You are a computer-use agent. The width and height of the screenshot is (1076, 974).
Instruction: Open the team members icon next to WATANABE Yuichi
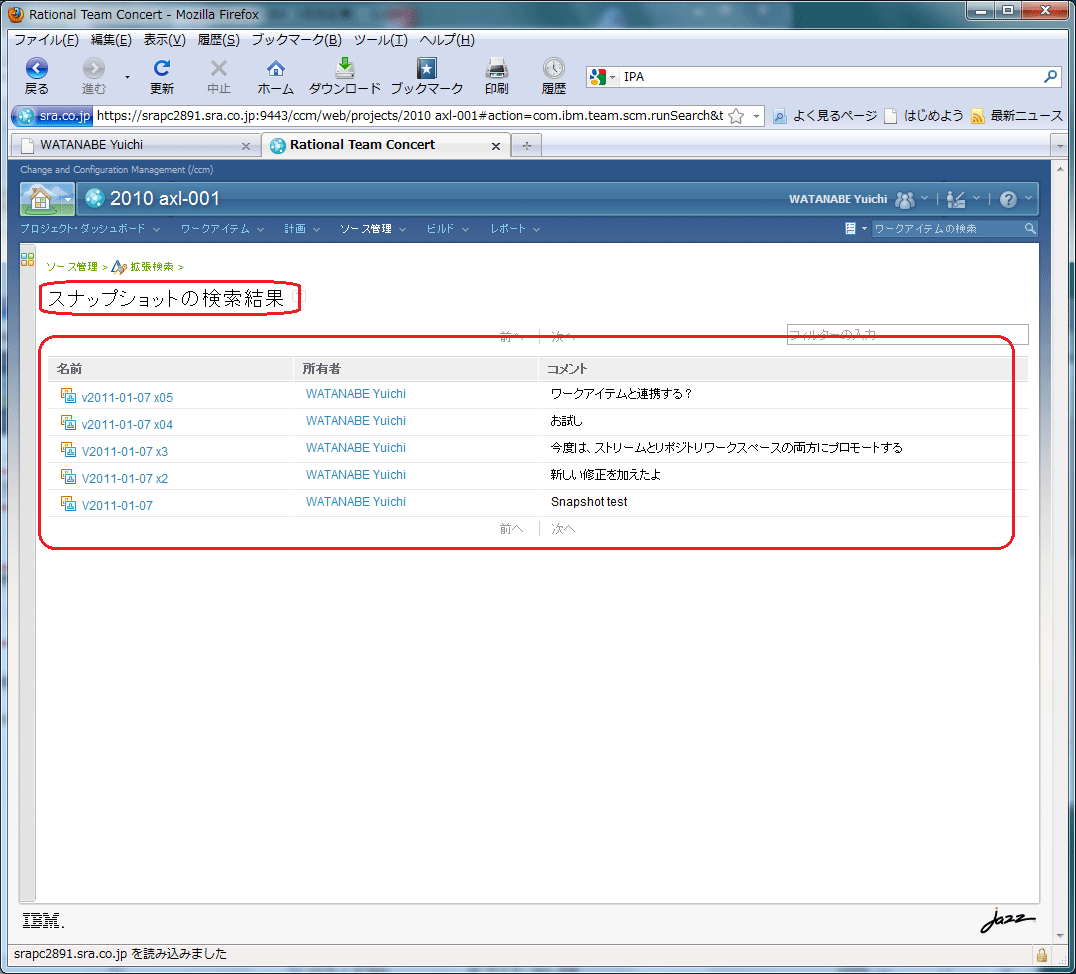pyautogui.click(x=905, y=199)
